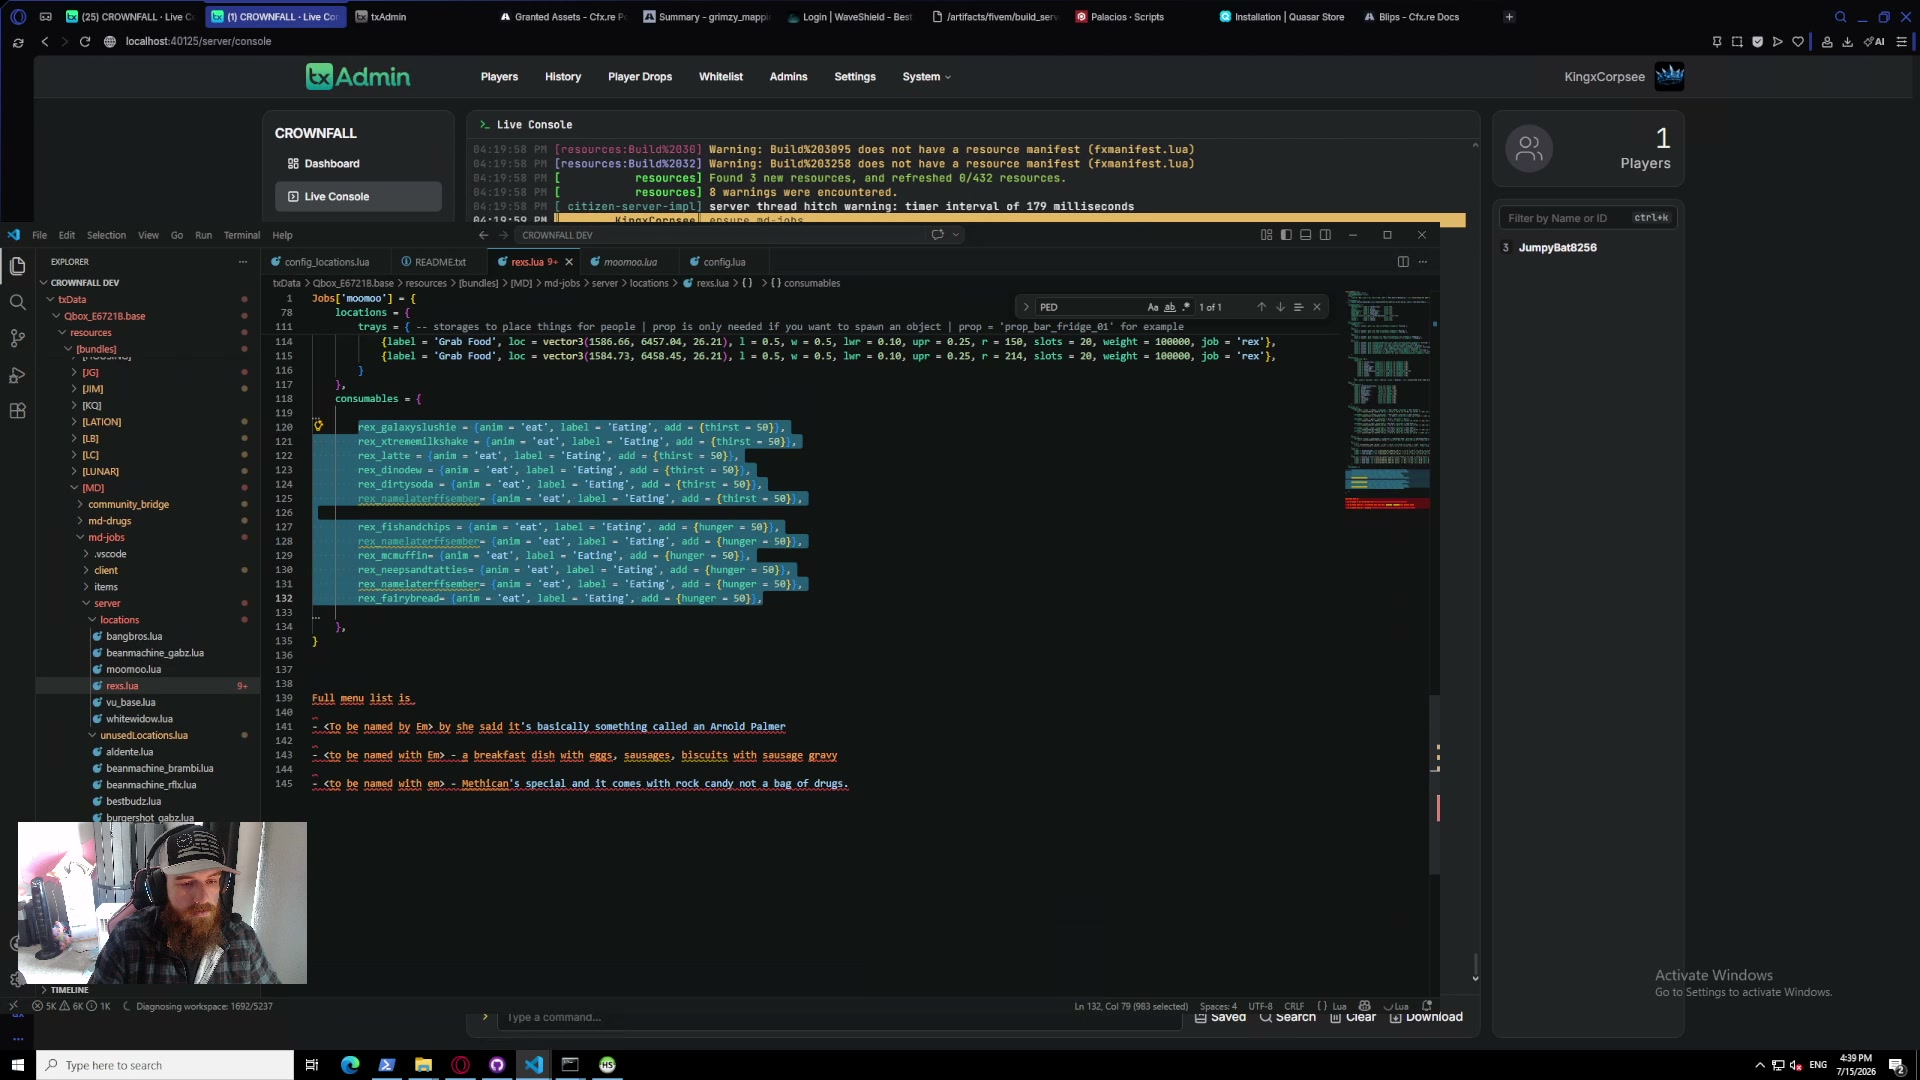Open the Search view in VS Code activity bar

click(17, 302)
